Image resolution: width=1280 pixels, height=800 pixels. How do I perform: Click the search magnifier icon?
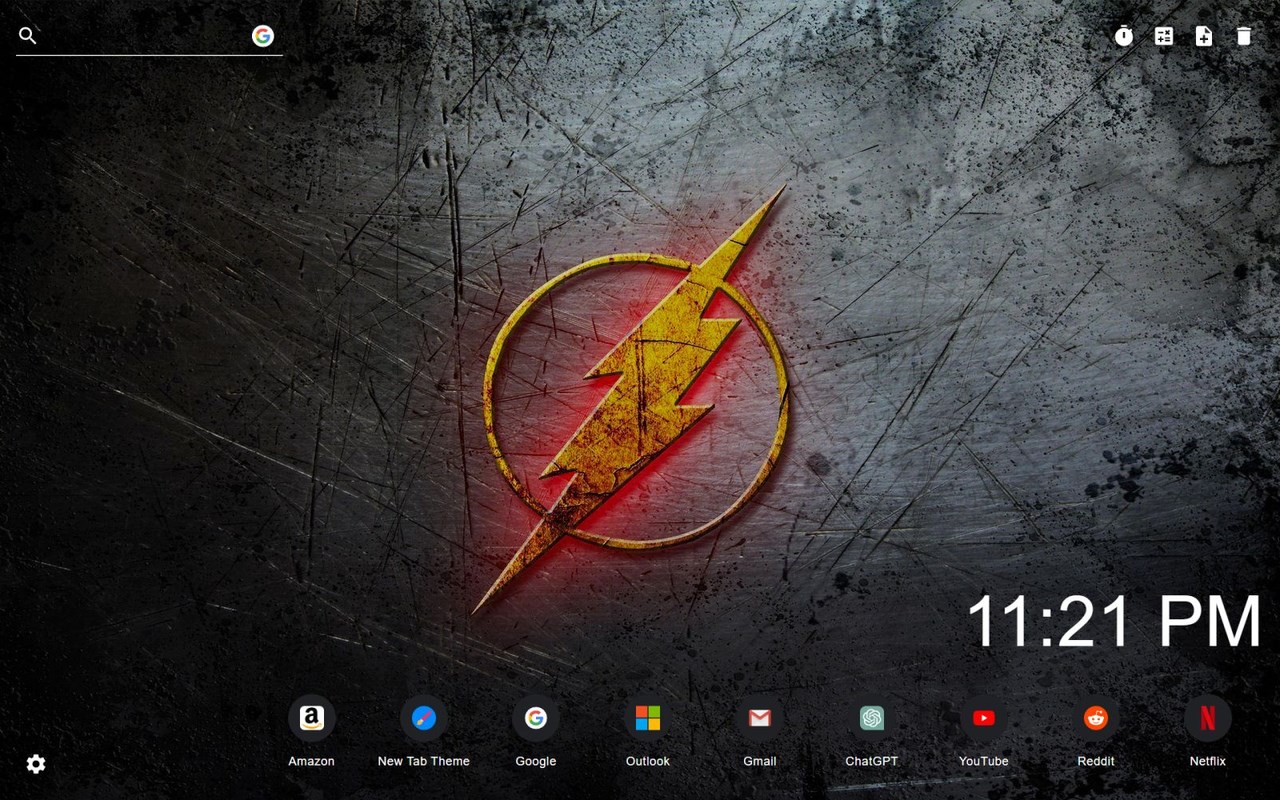coord(28,36)
